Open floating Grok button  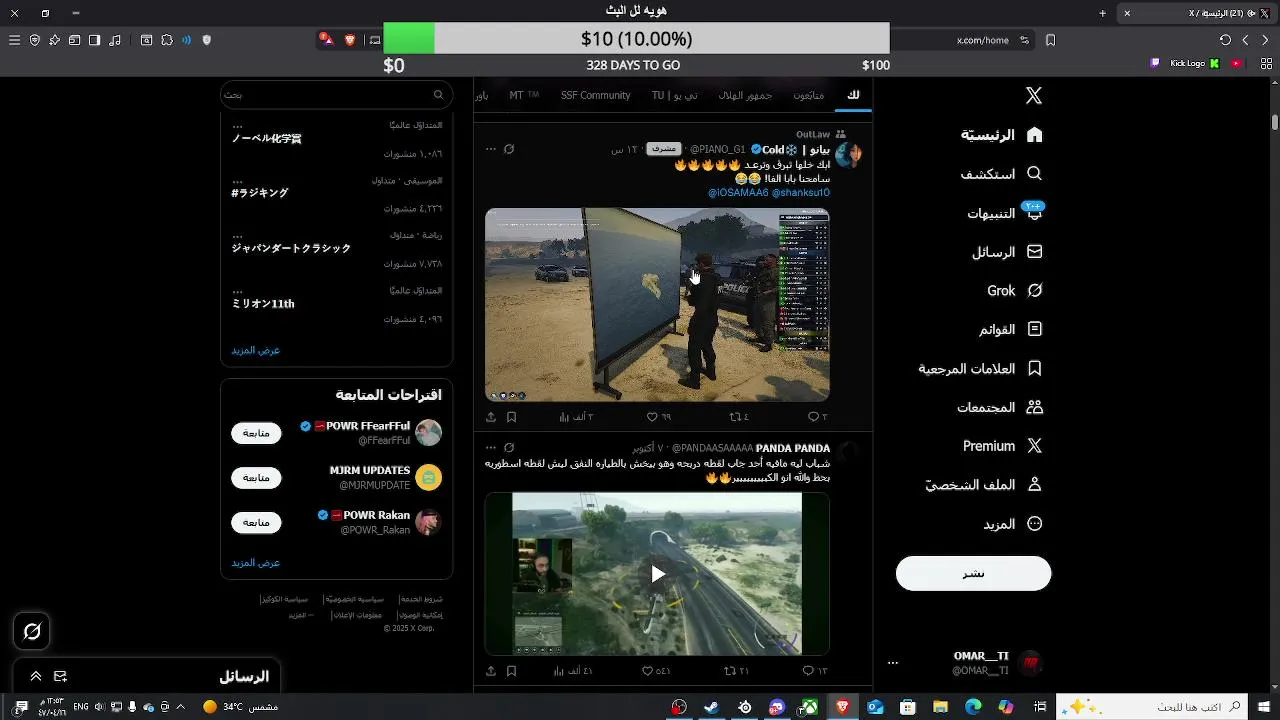coord(32,631)
